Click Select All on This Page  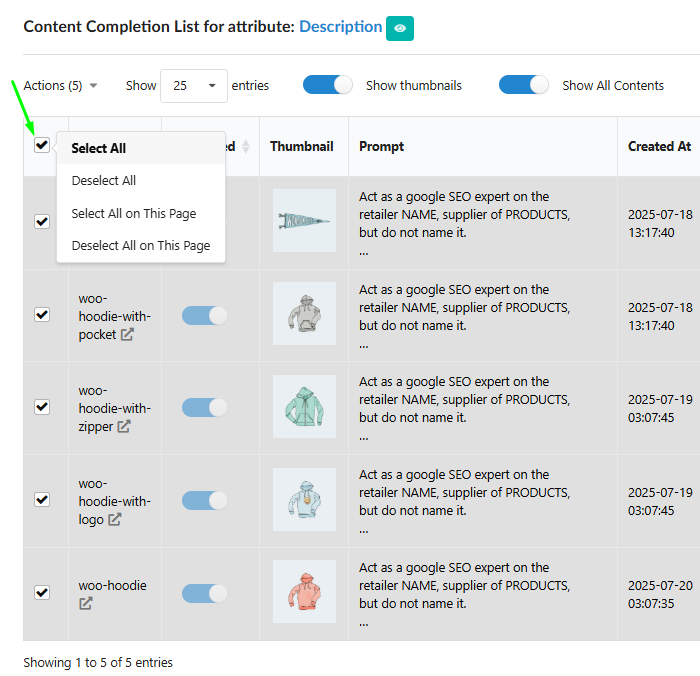click(x=134, y=213)
